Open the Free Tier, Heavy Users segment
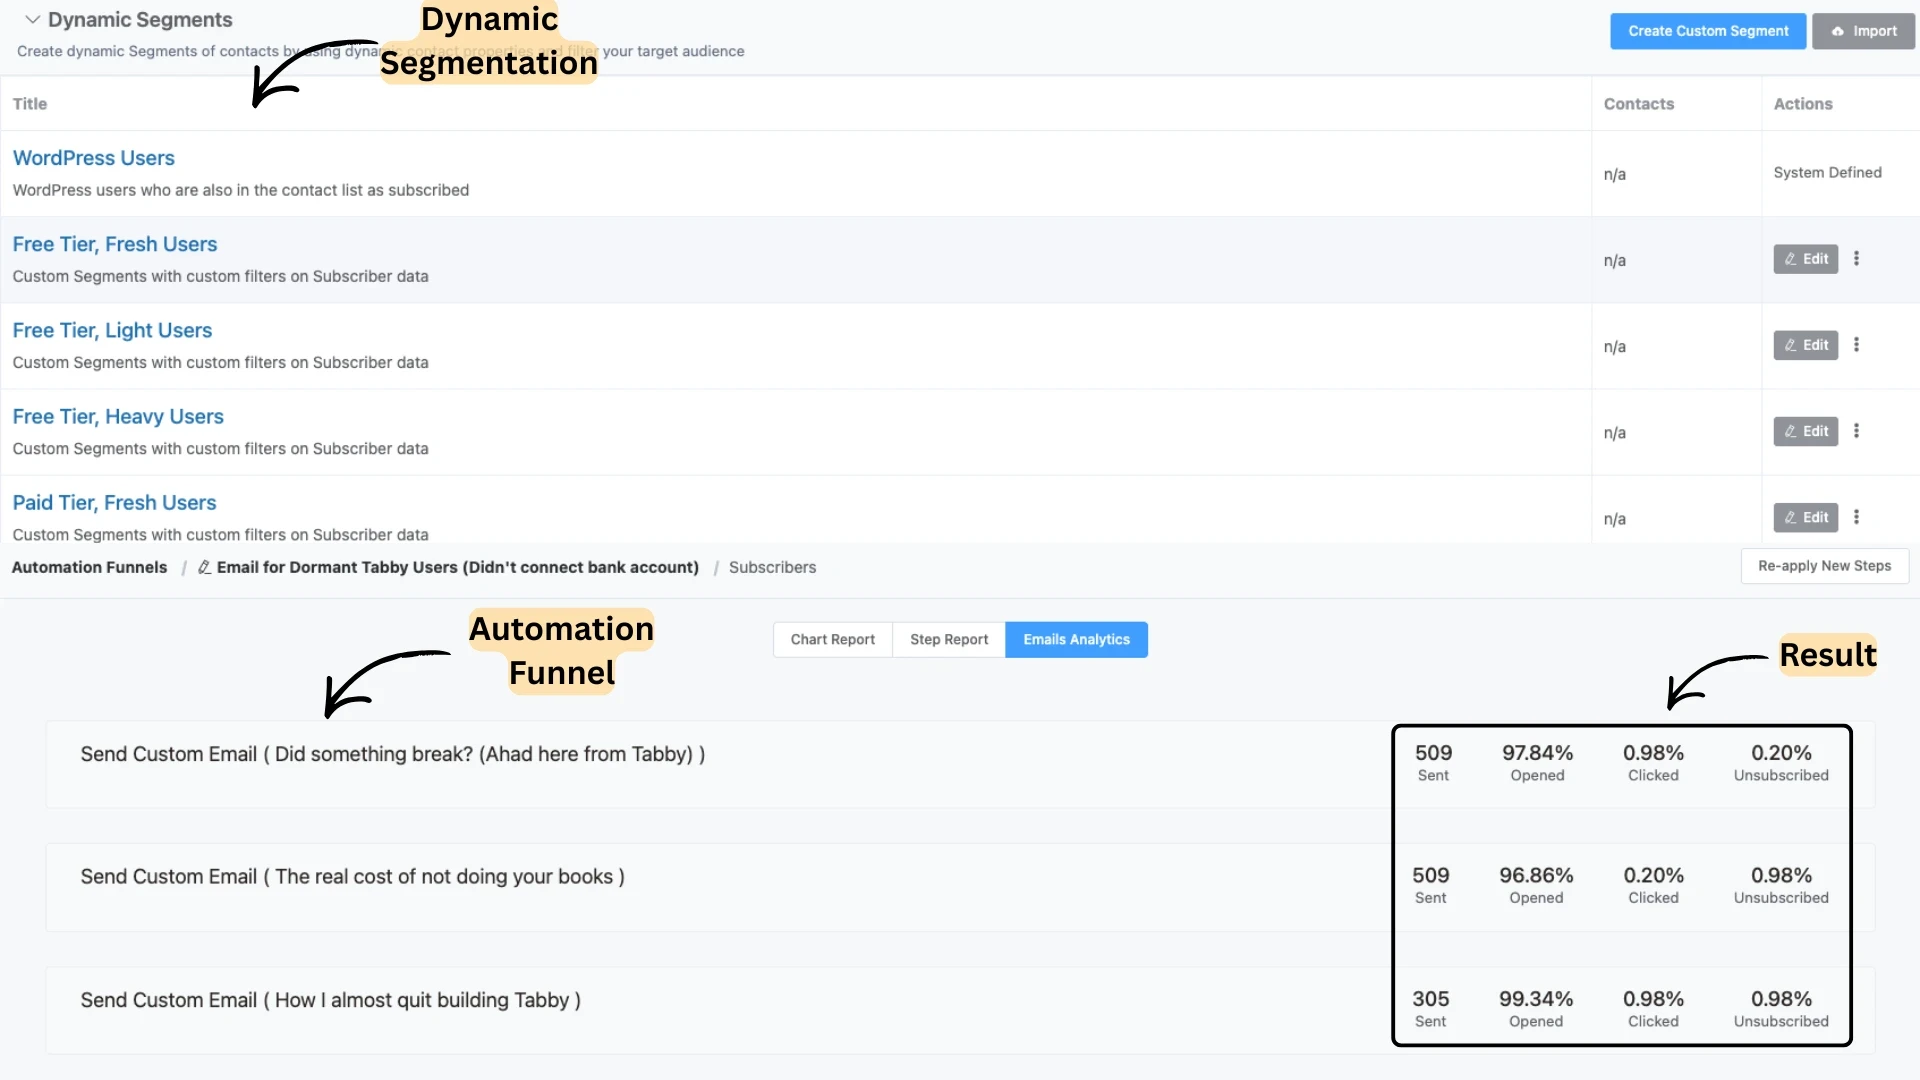The height and width of the screenshot is (1080, 1920). point(117,416)
